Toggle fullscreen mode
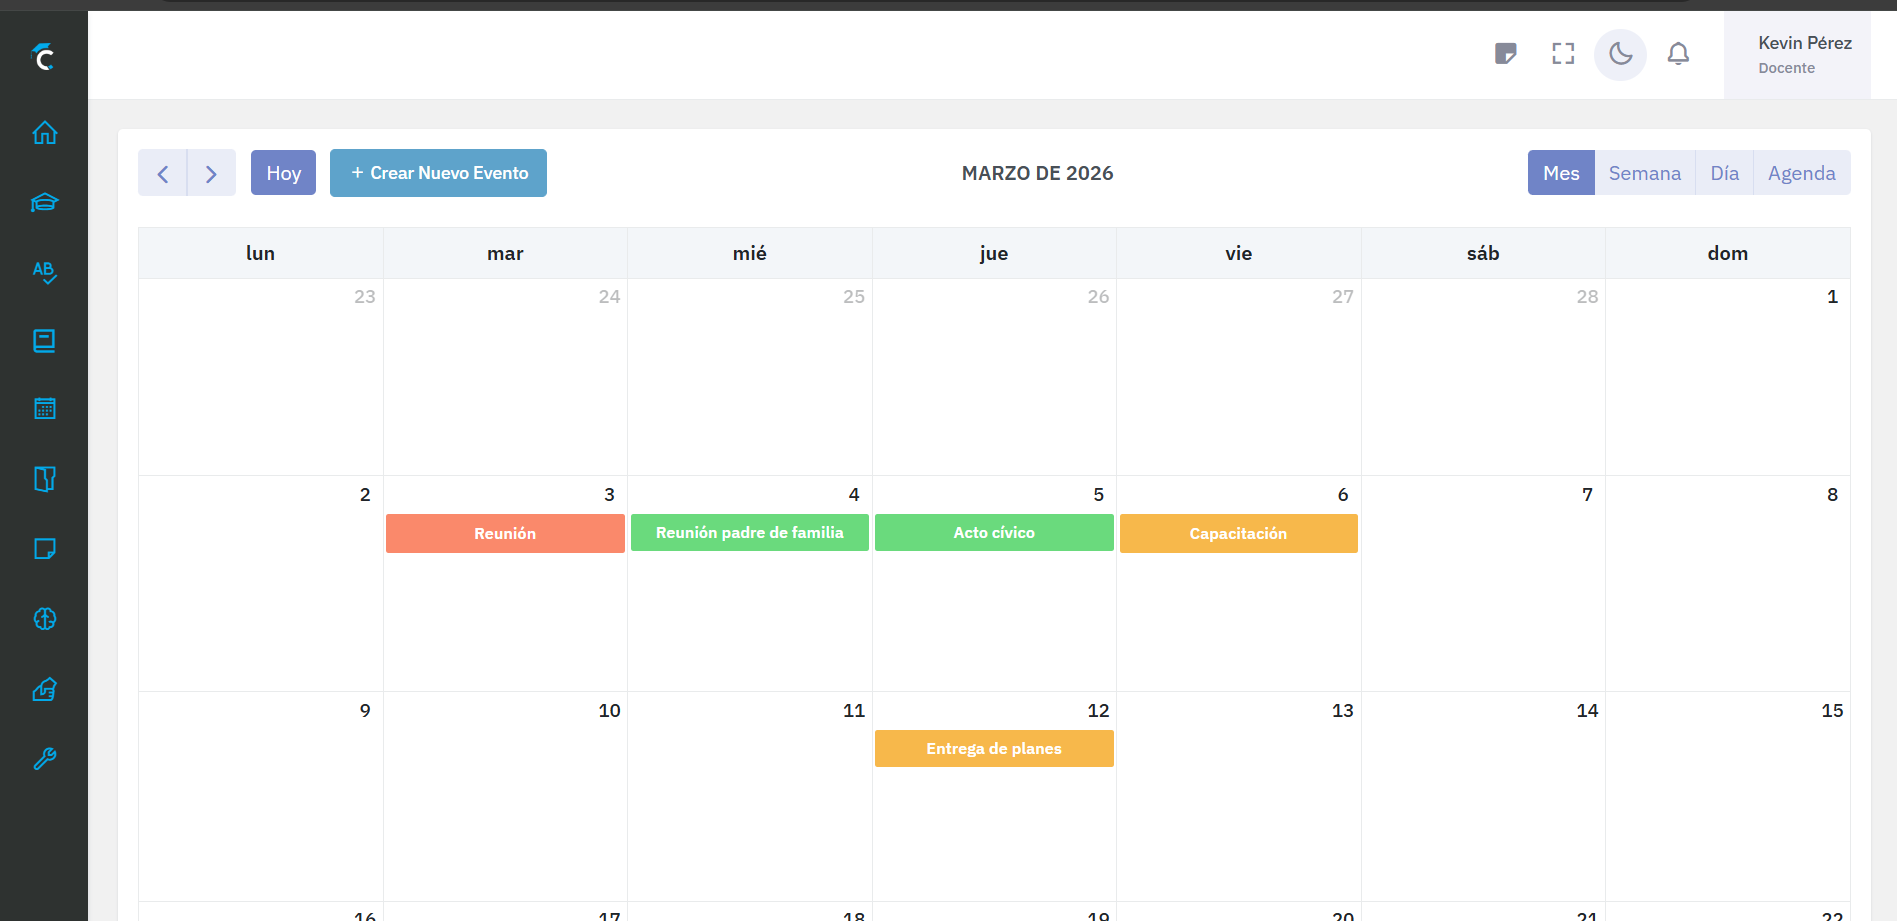Viewport: 1897px width, 921px height. pyautogui.click(x=1562, y=54)
